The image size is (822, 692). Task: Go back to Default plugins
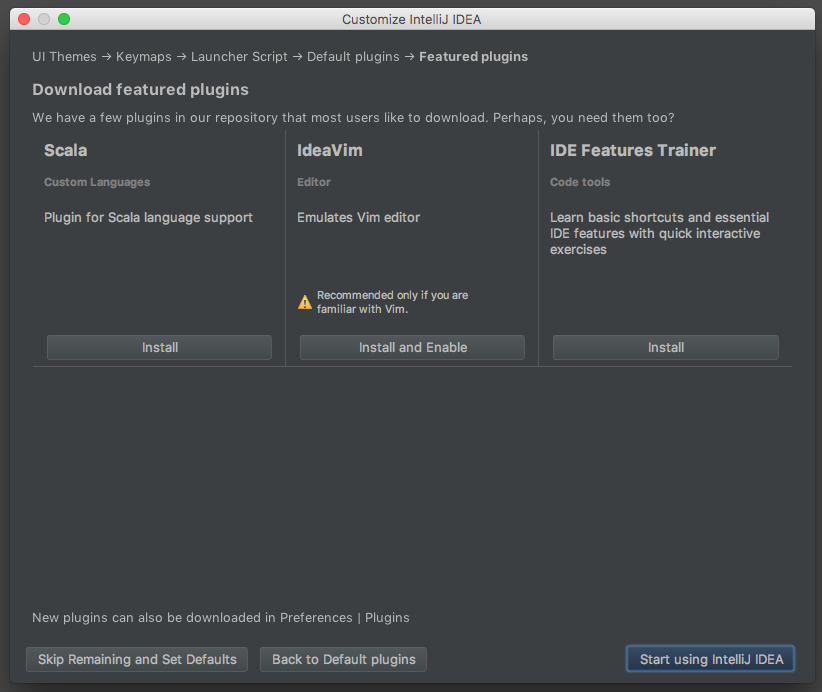click(343, 659)
